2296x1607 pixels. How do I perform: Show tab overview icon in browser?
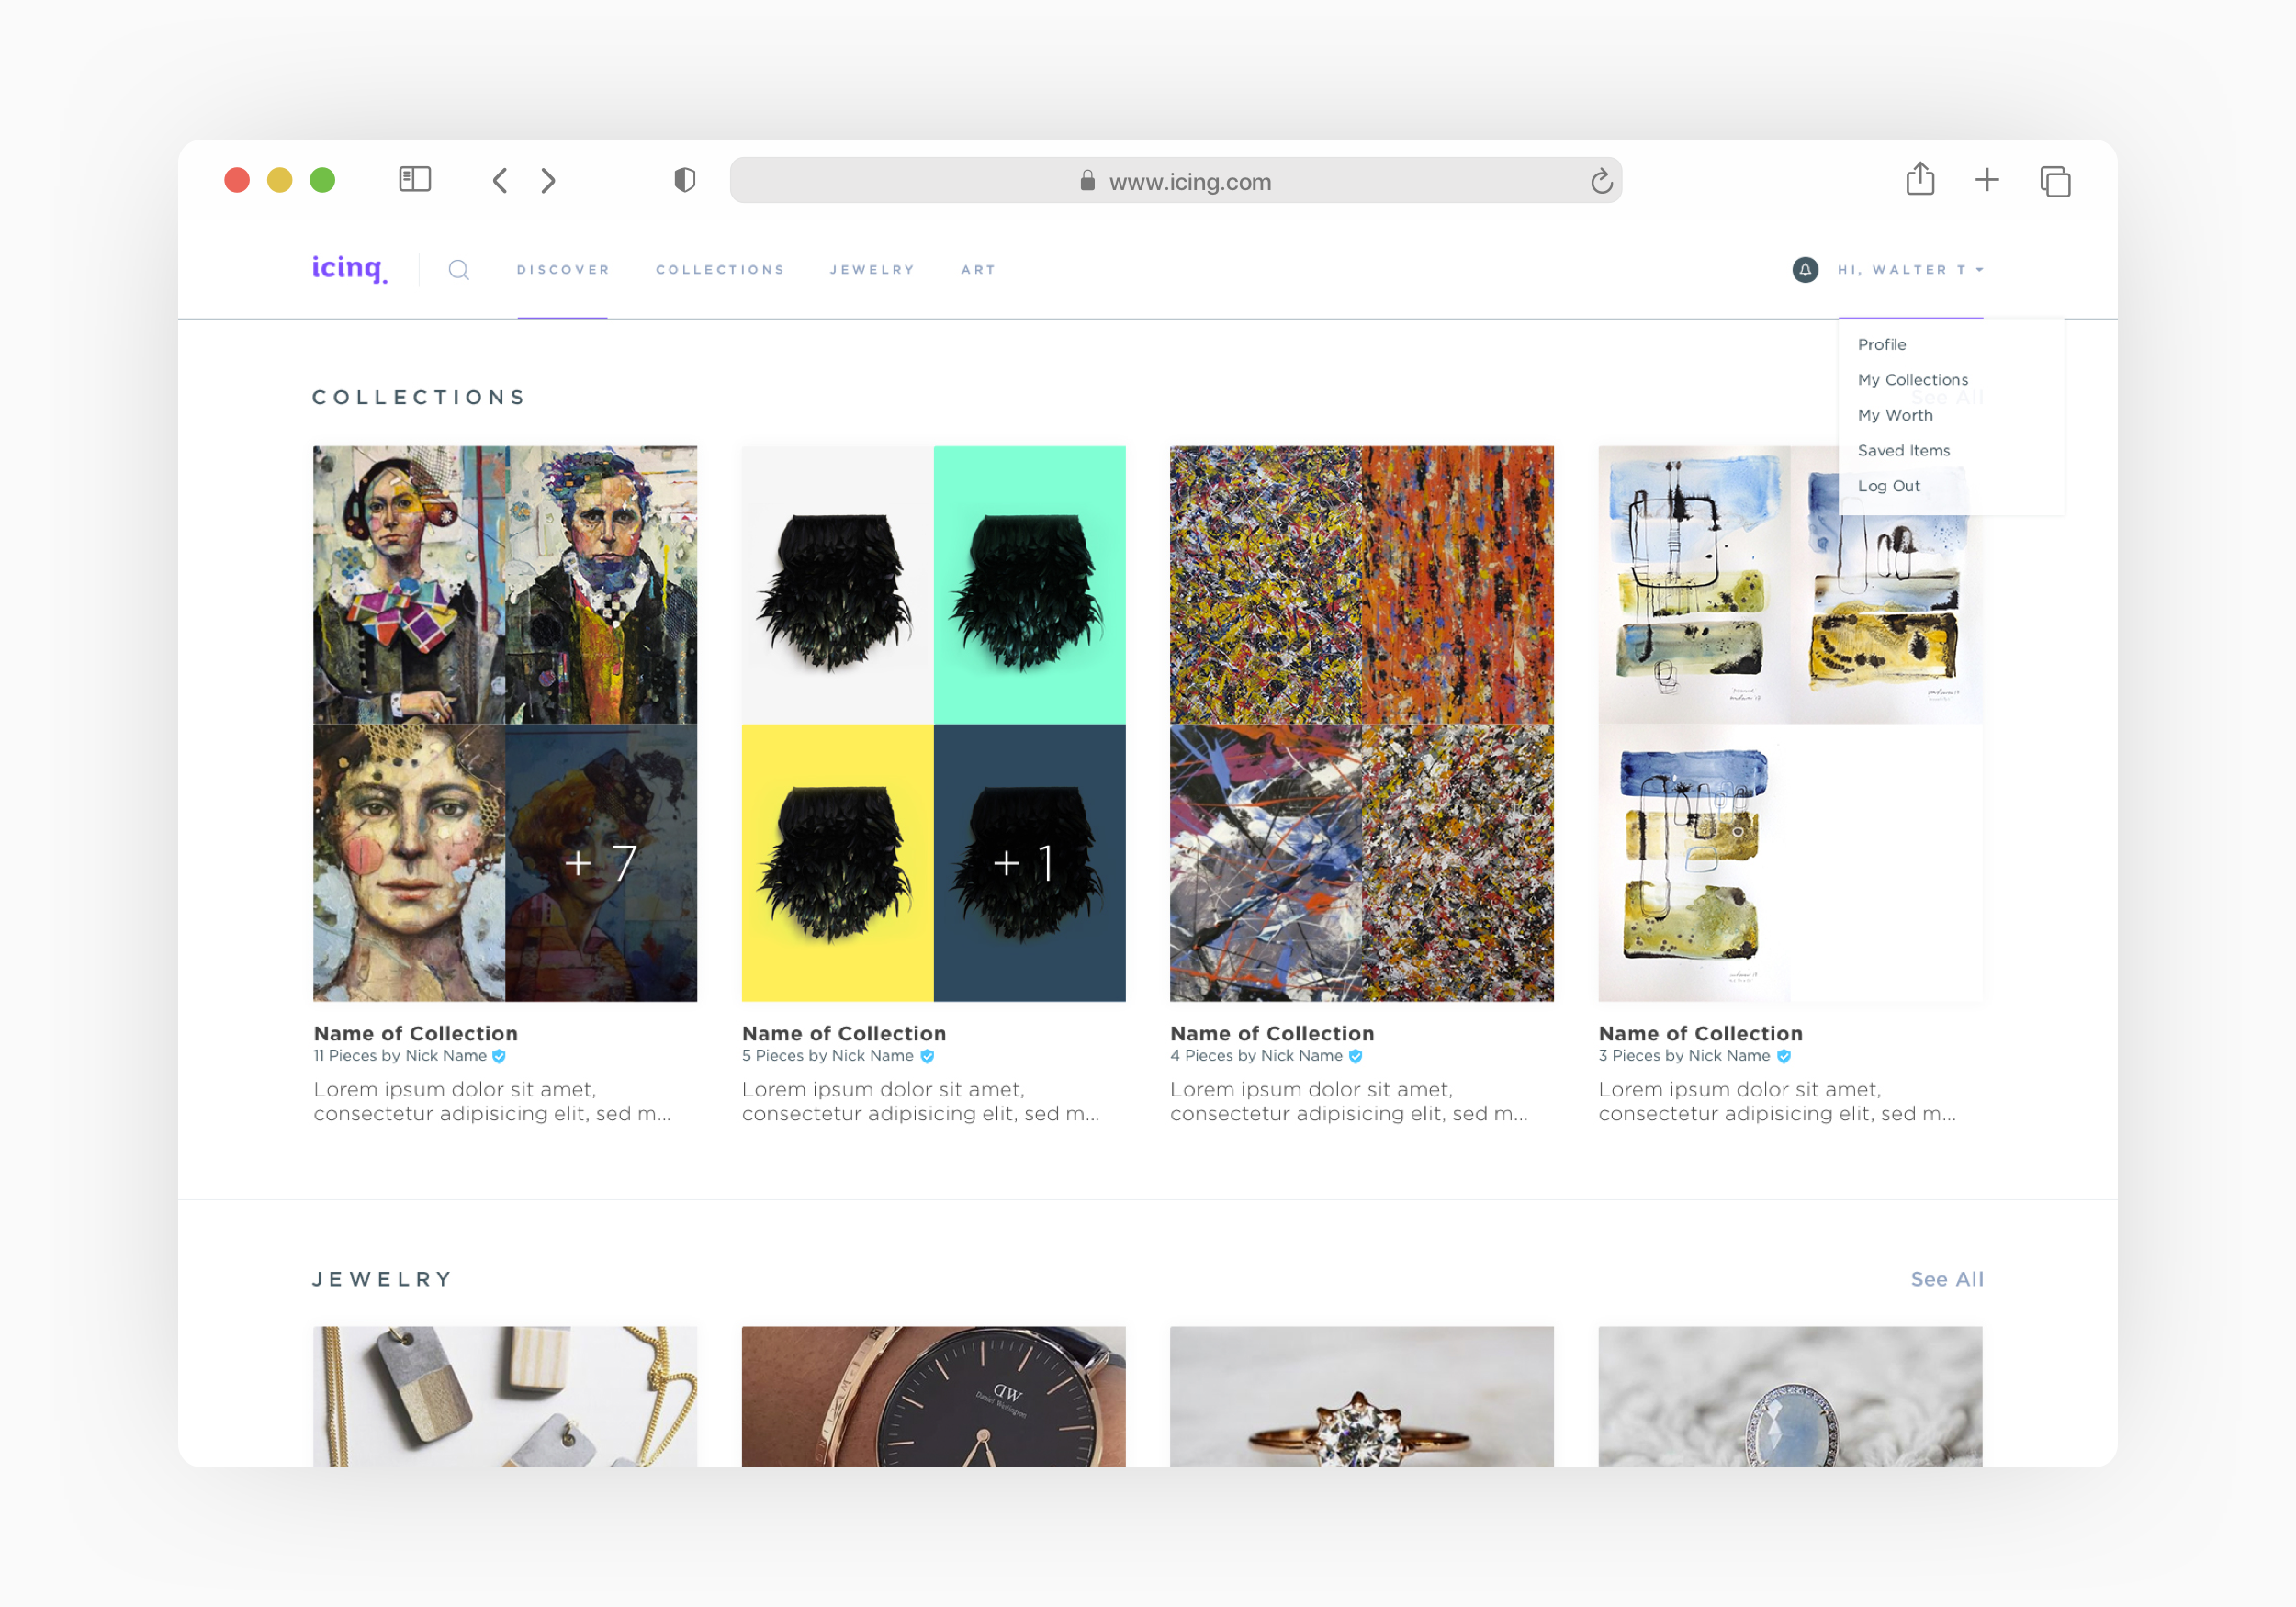2054,181
